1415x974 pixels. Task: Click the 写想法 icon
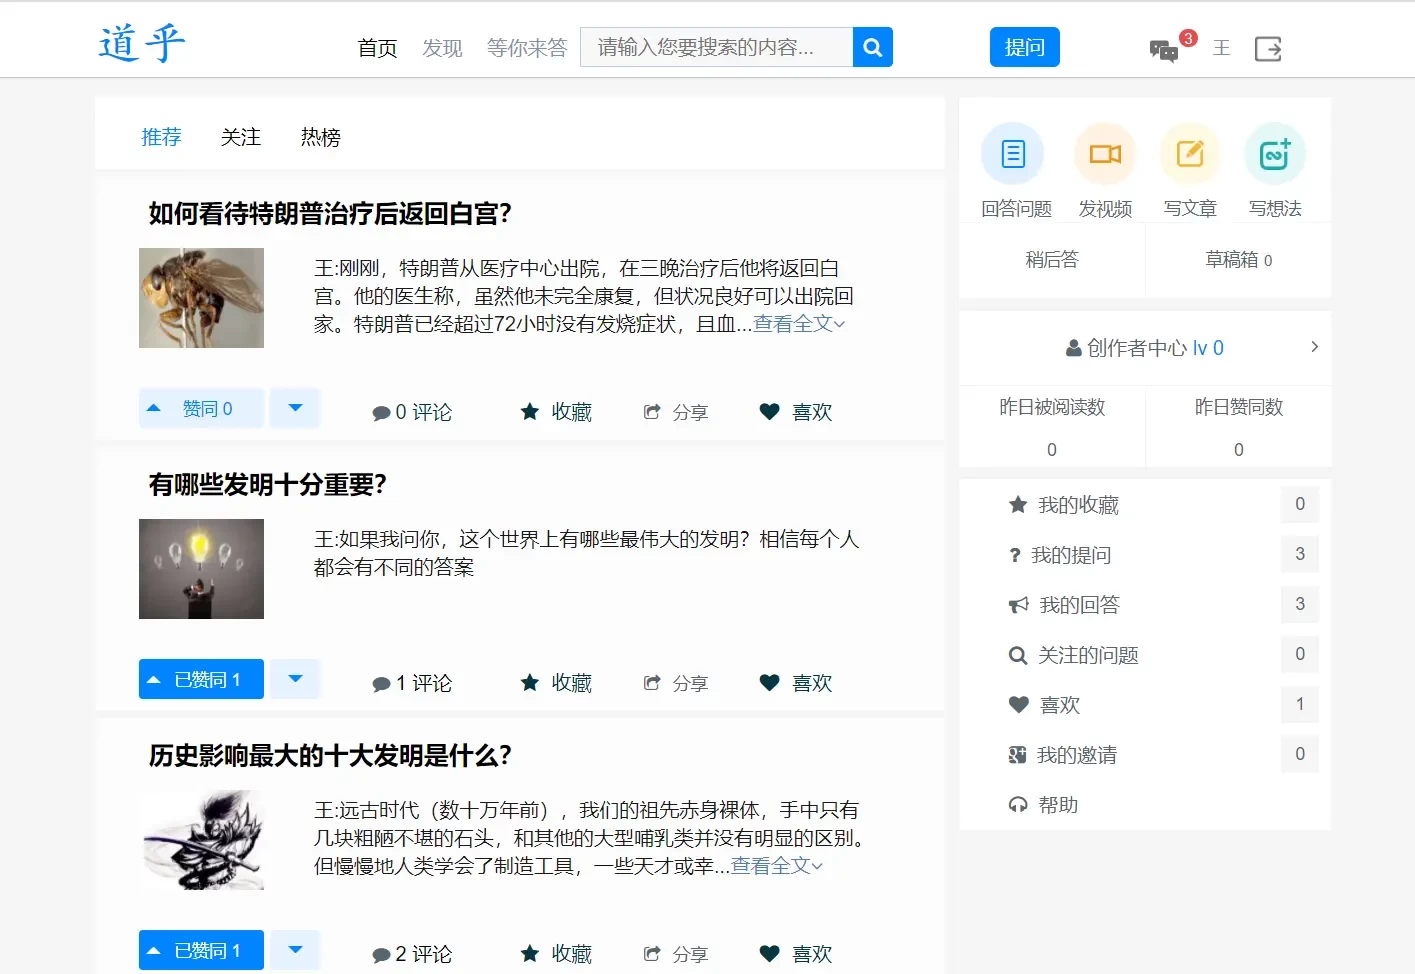coord(1274,153)
